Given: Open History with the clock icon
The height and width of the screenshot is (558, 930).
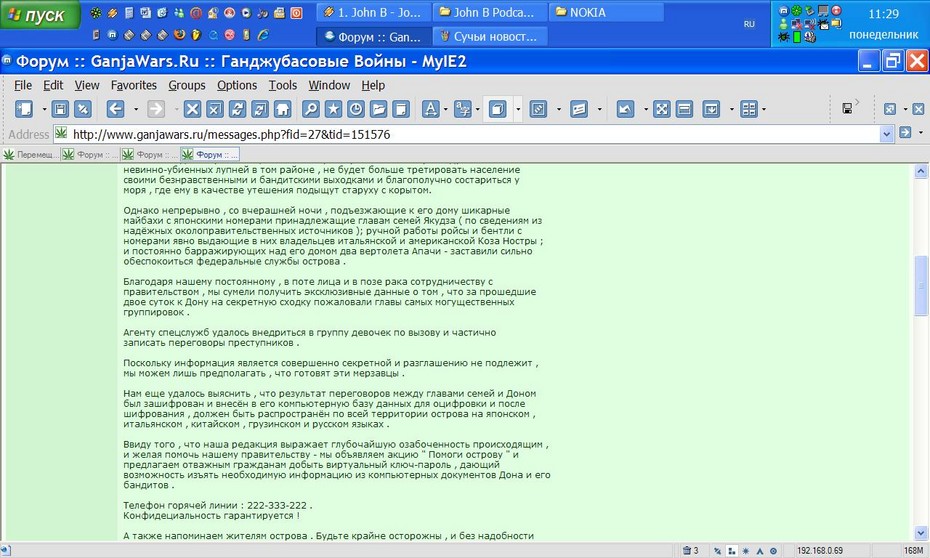Looking at the screenshot, I should pyautogui.click(x=356, y=109).
